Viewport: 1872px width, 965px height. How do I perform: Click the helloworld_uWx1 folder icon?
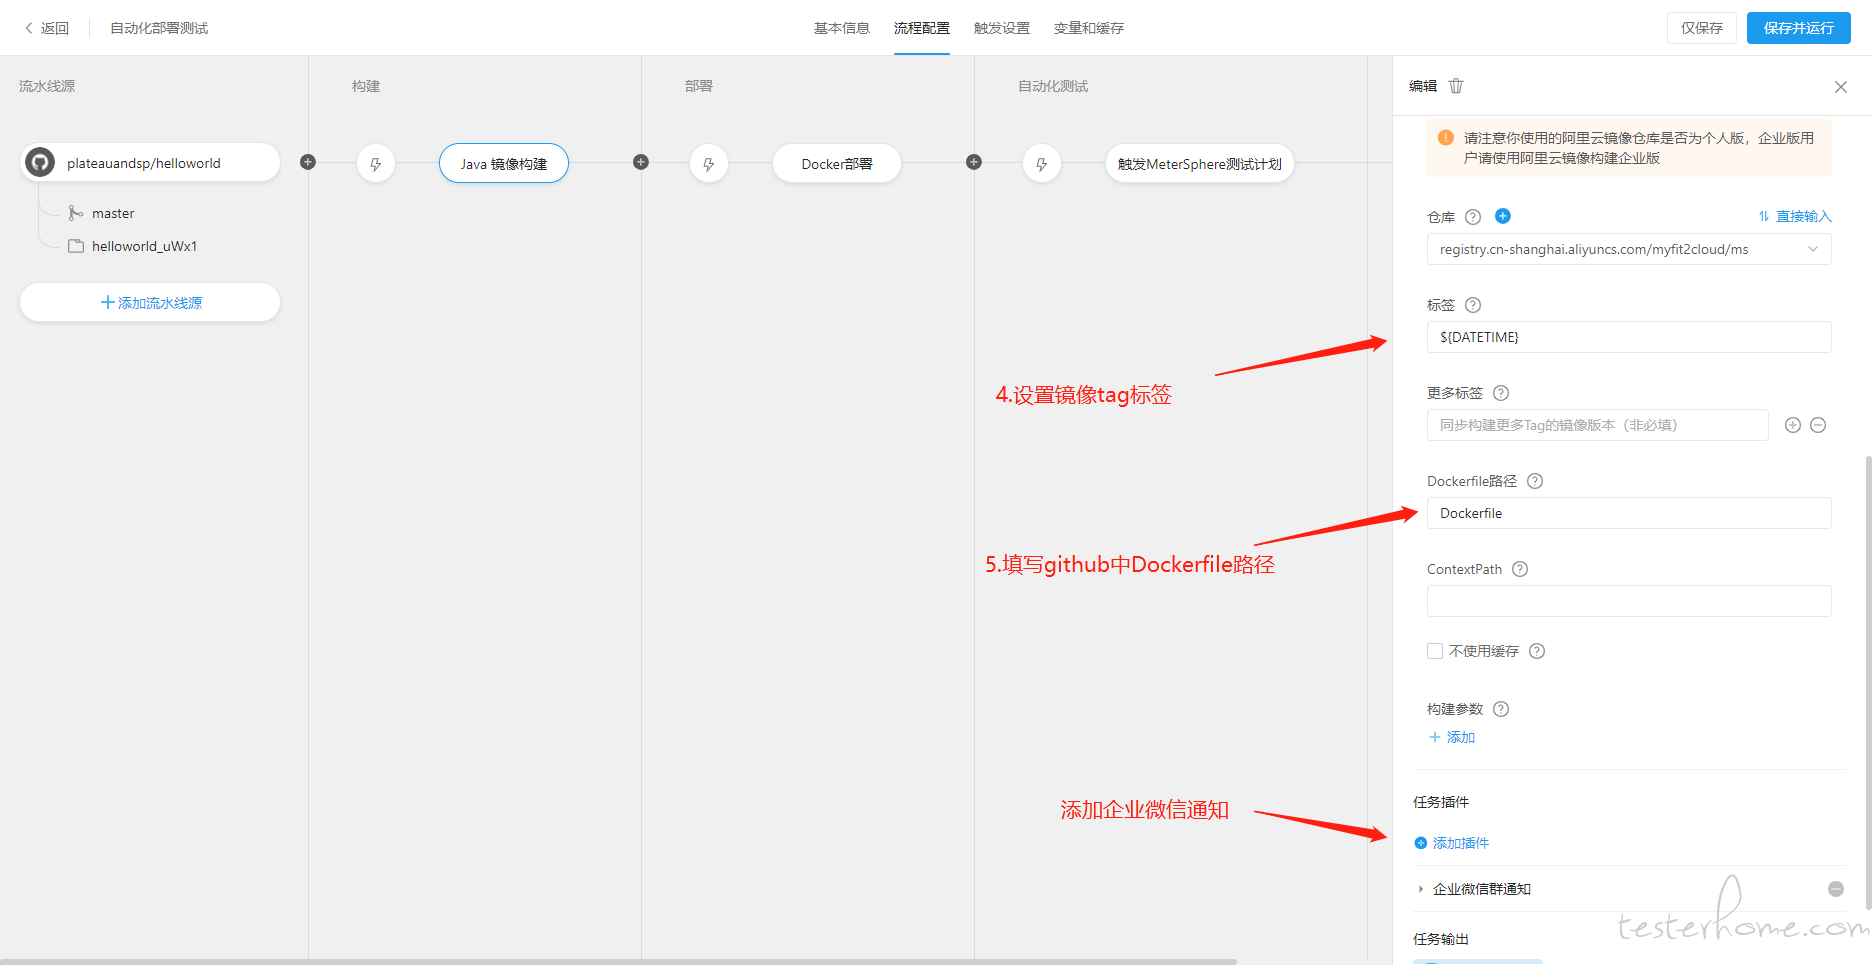(x=75, y=246)
